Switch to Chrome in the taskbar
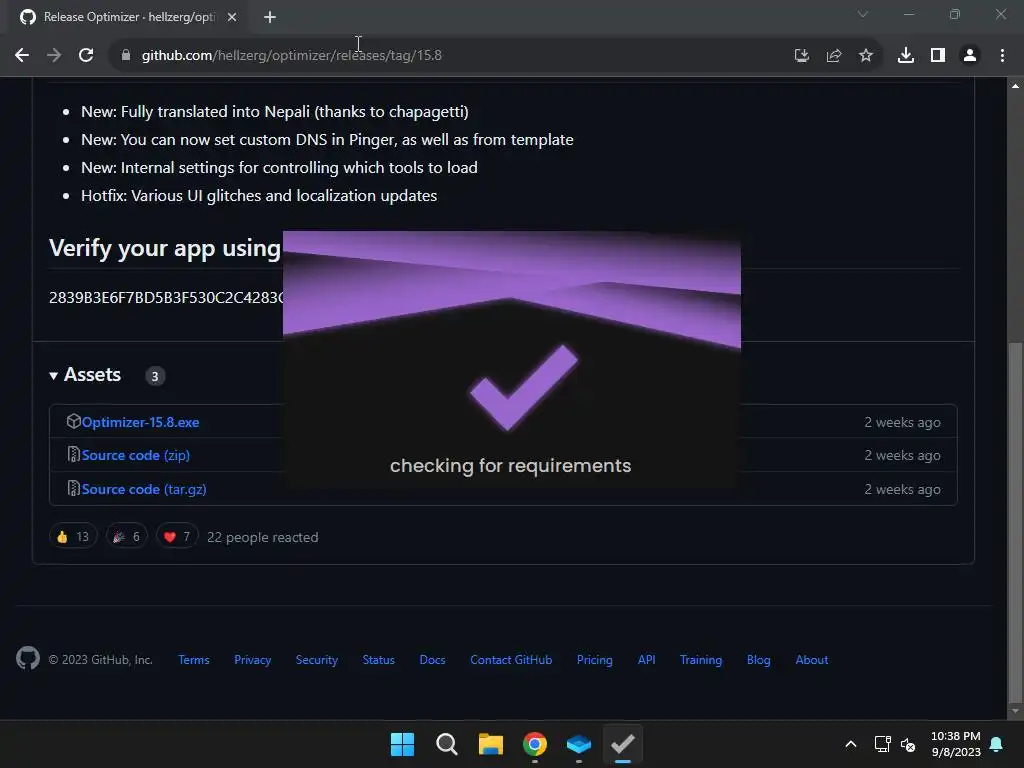 (535, 744)
